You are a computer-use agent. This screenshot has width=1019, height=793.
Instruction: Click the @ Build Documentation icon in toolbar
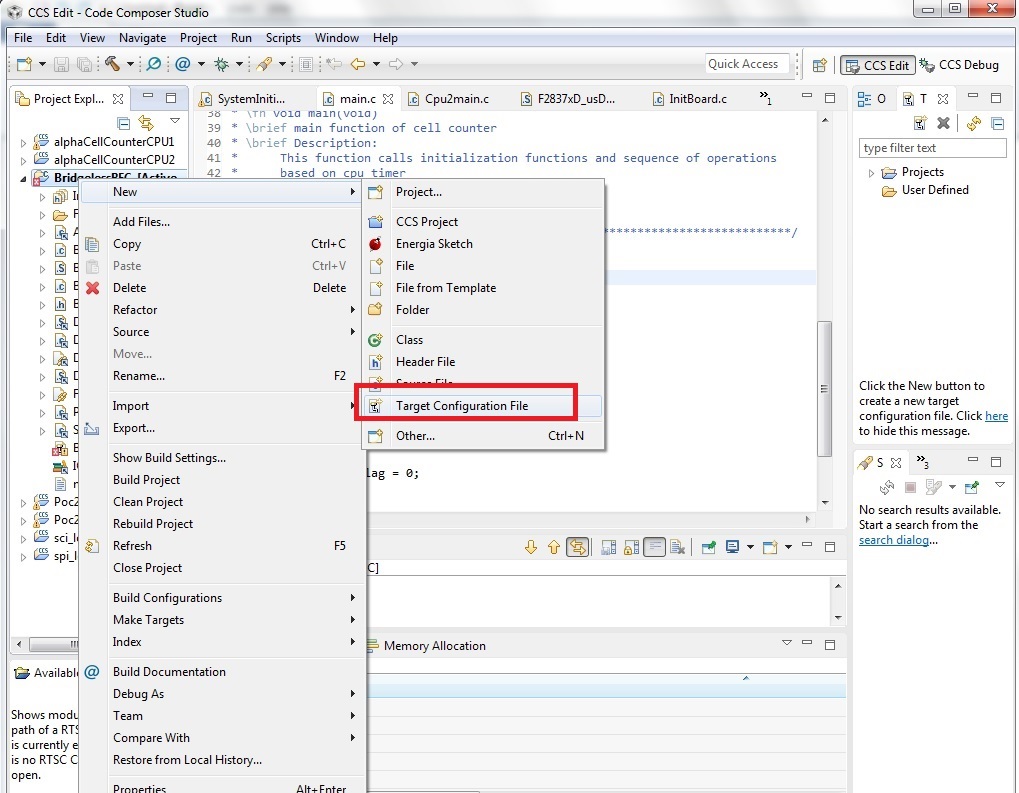click(x=183, y=64)
